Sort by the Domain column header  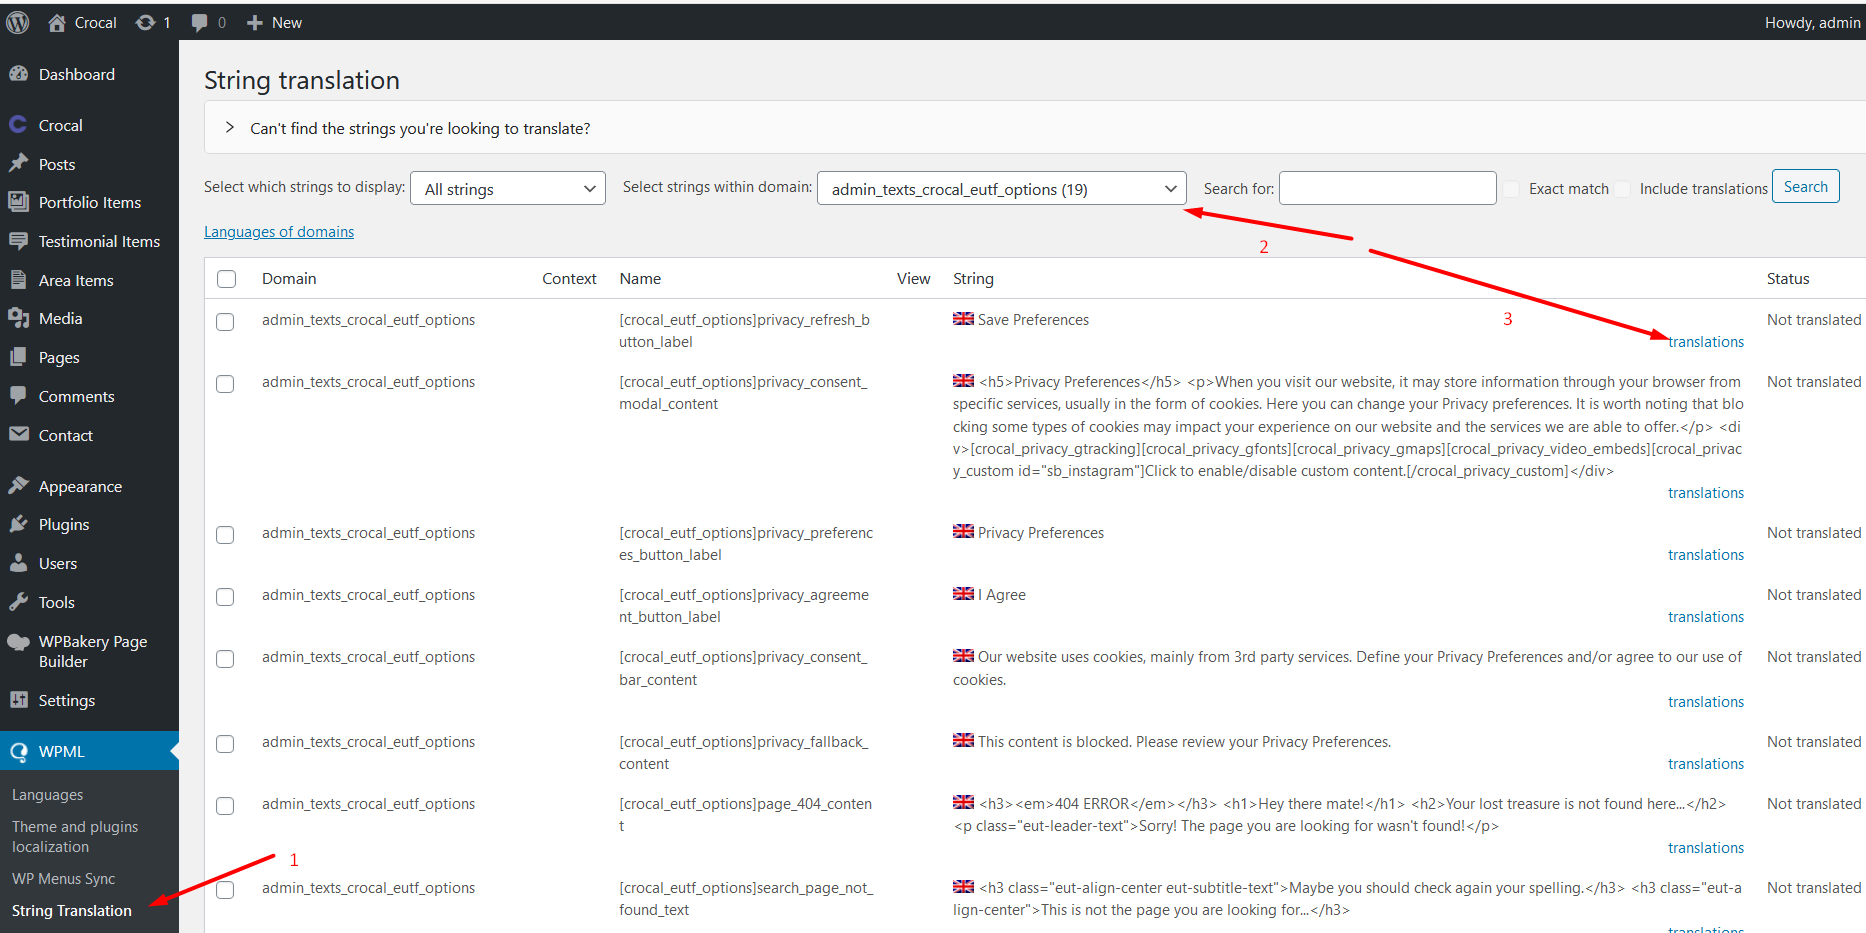(x=289, y=279)
